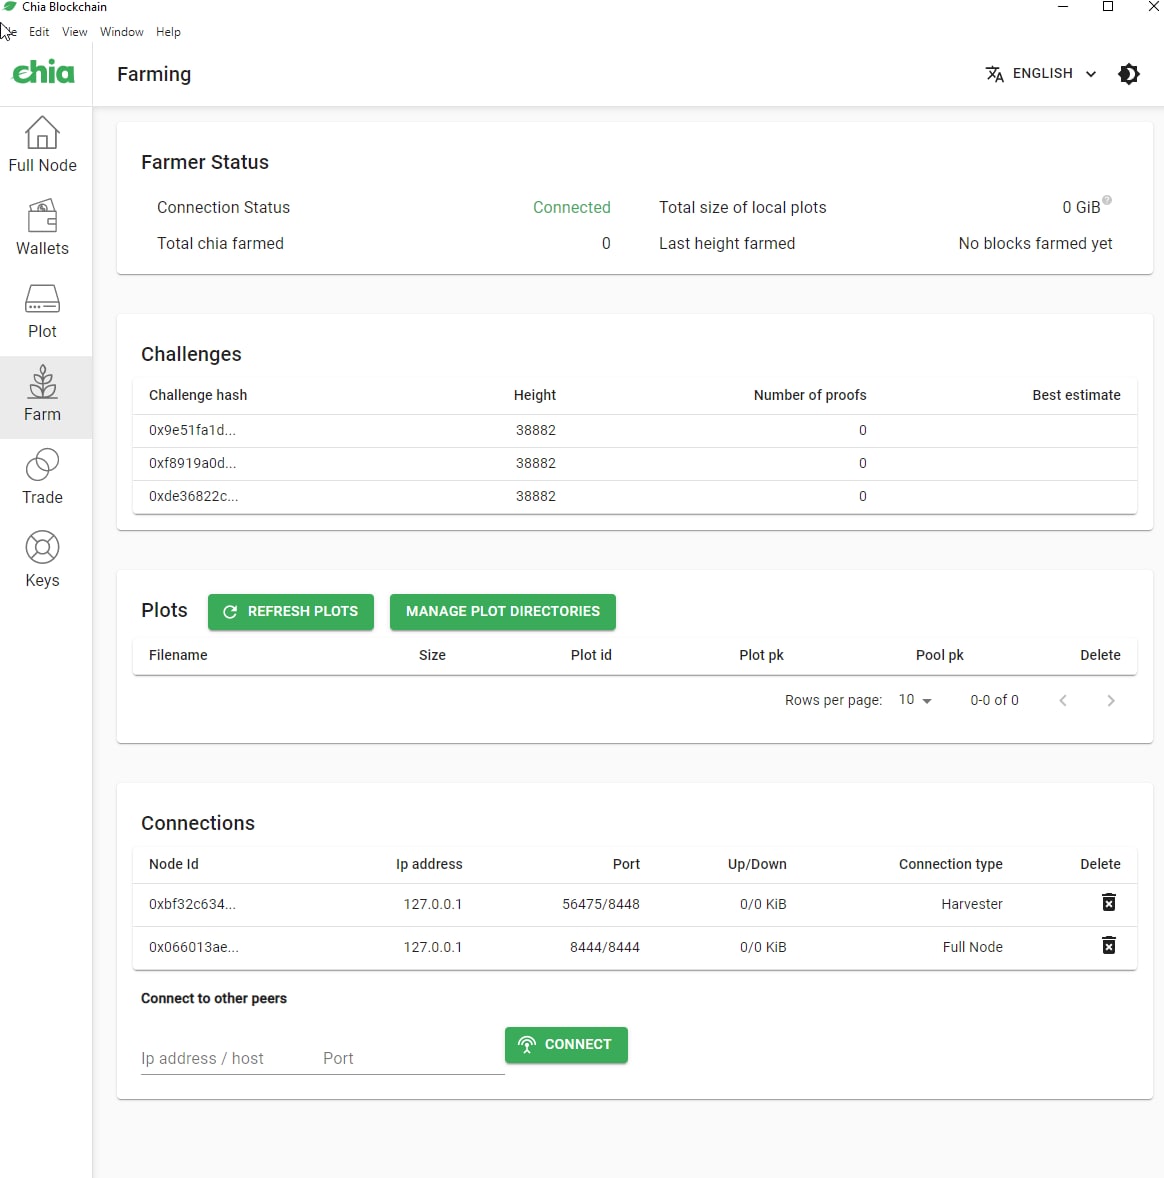1164x1178 pixels.
Task: Go to previous plots page
Action: pos(1063,700)
